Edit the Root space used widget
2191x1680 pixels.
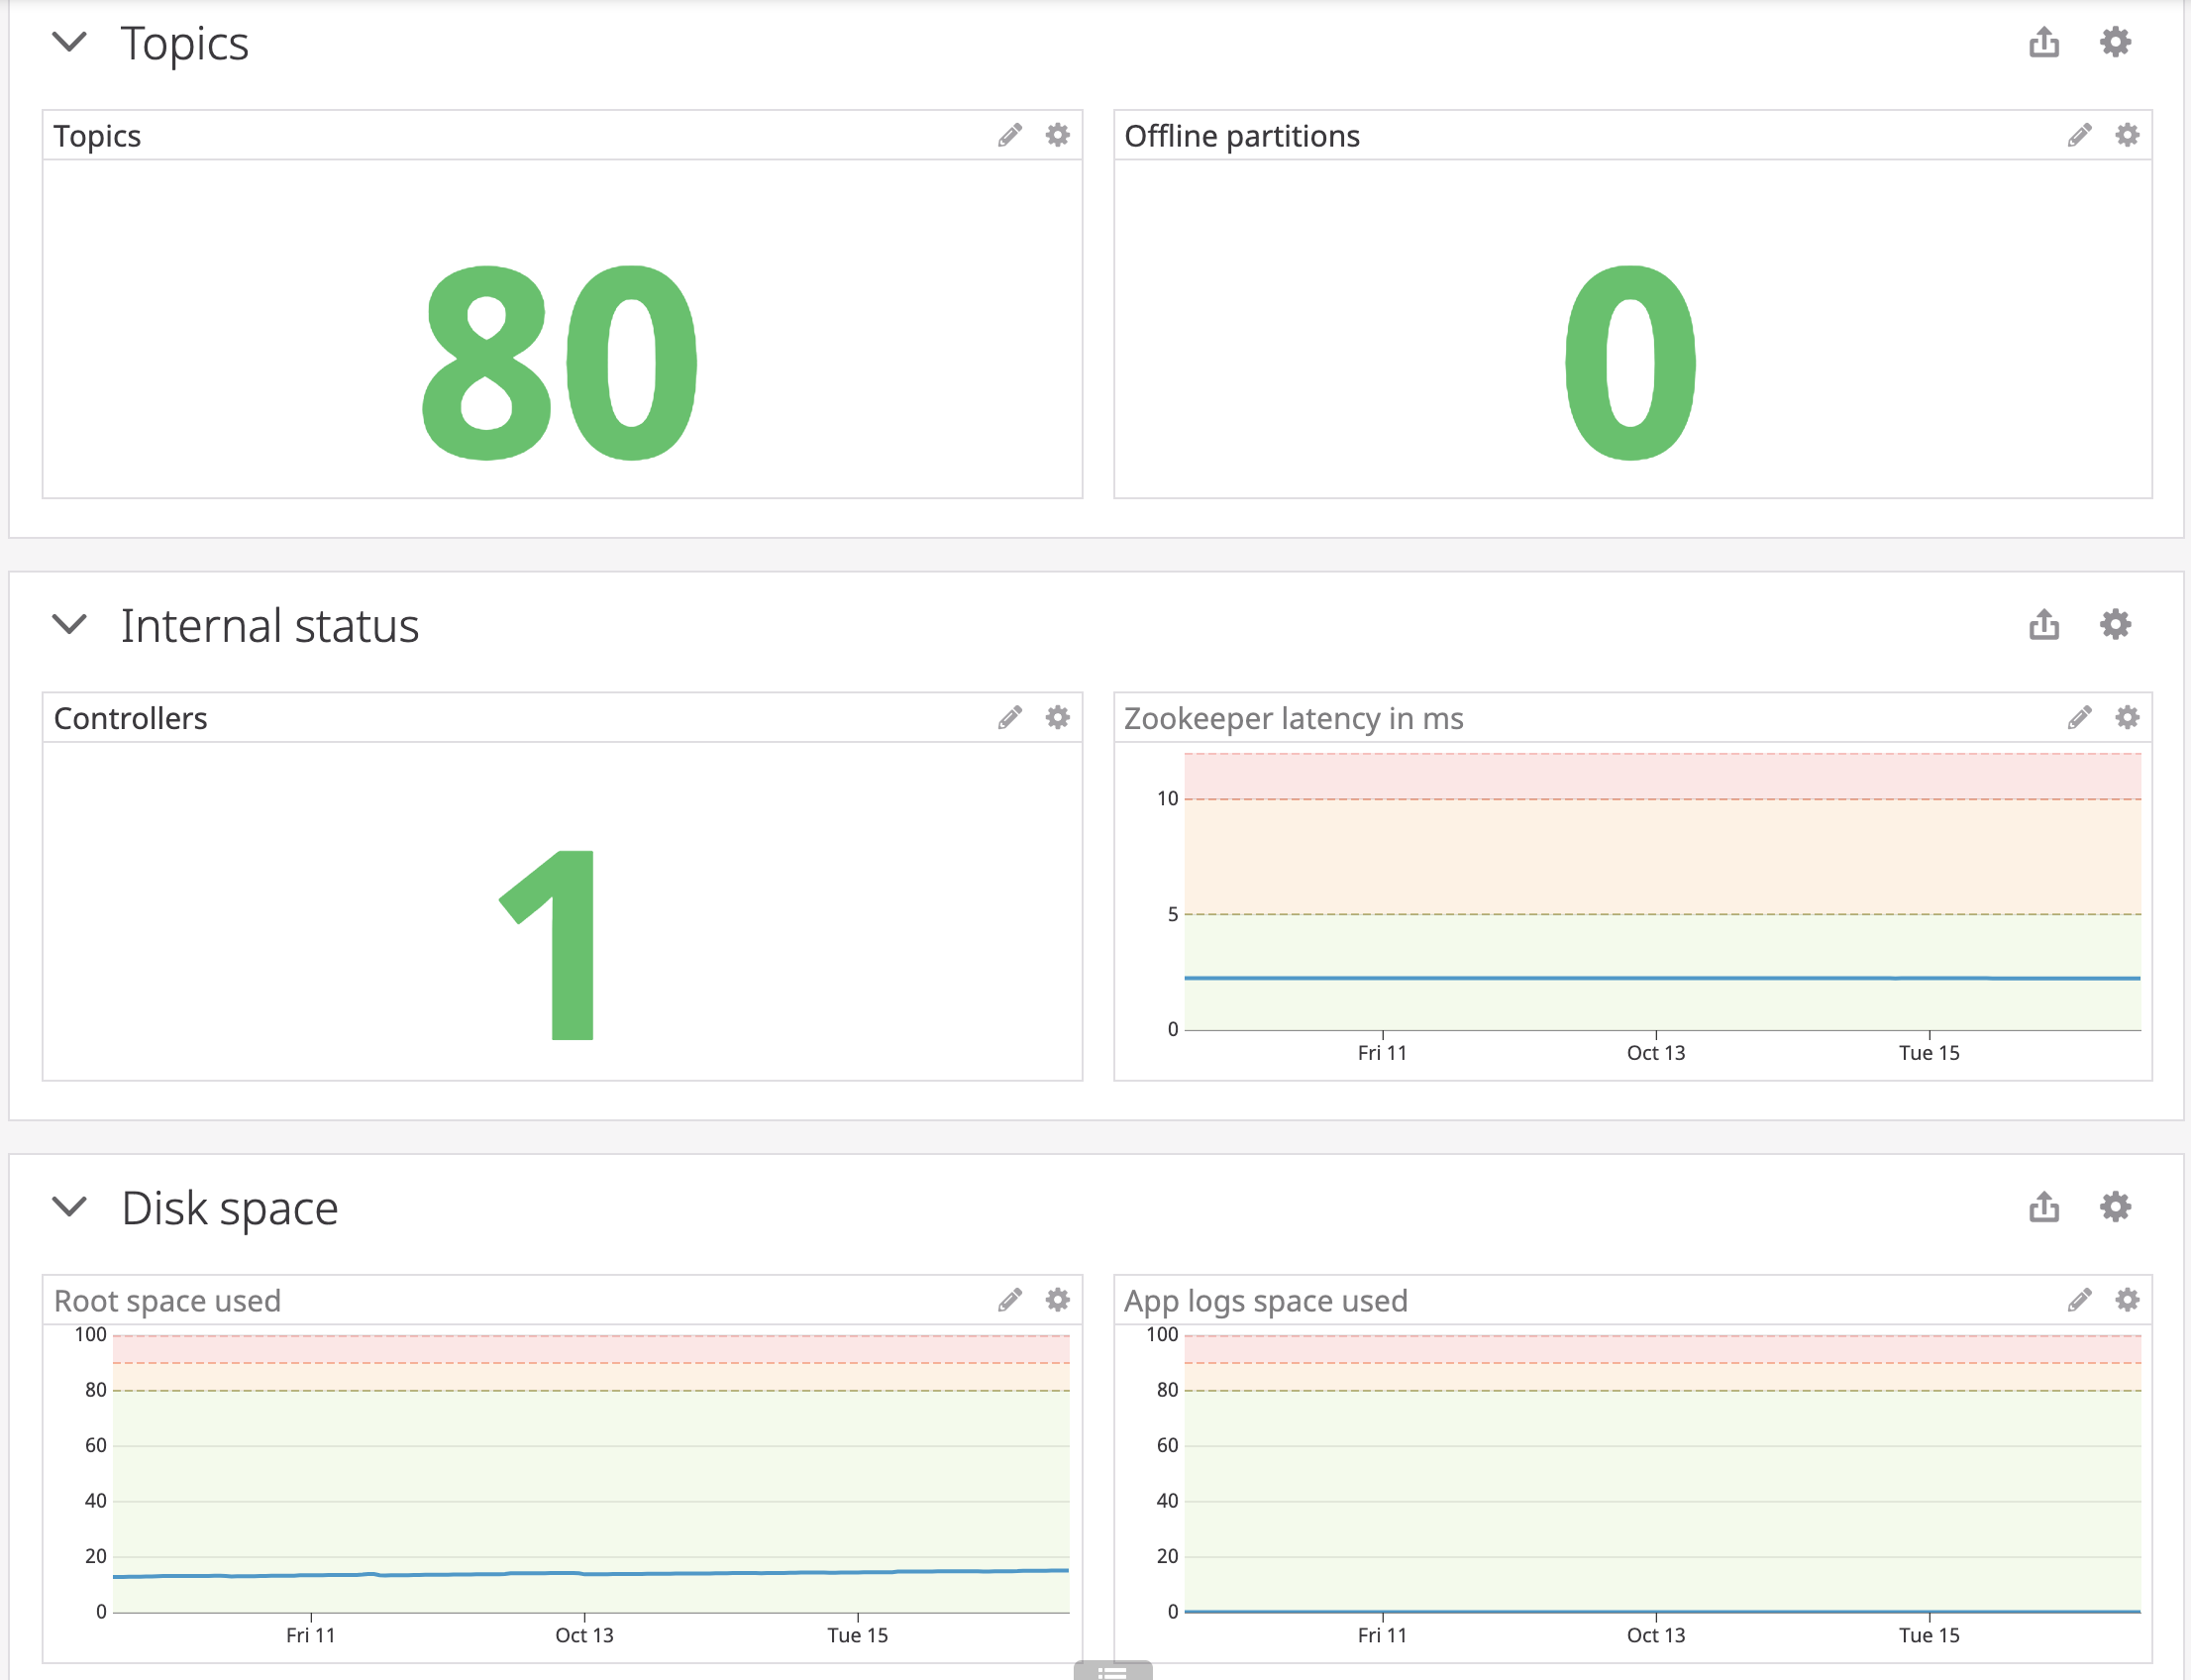tap(1010, 1299)
